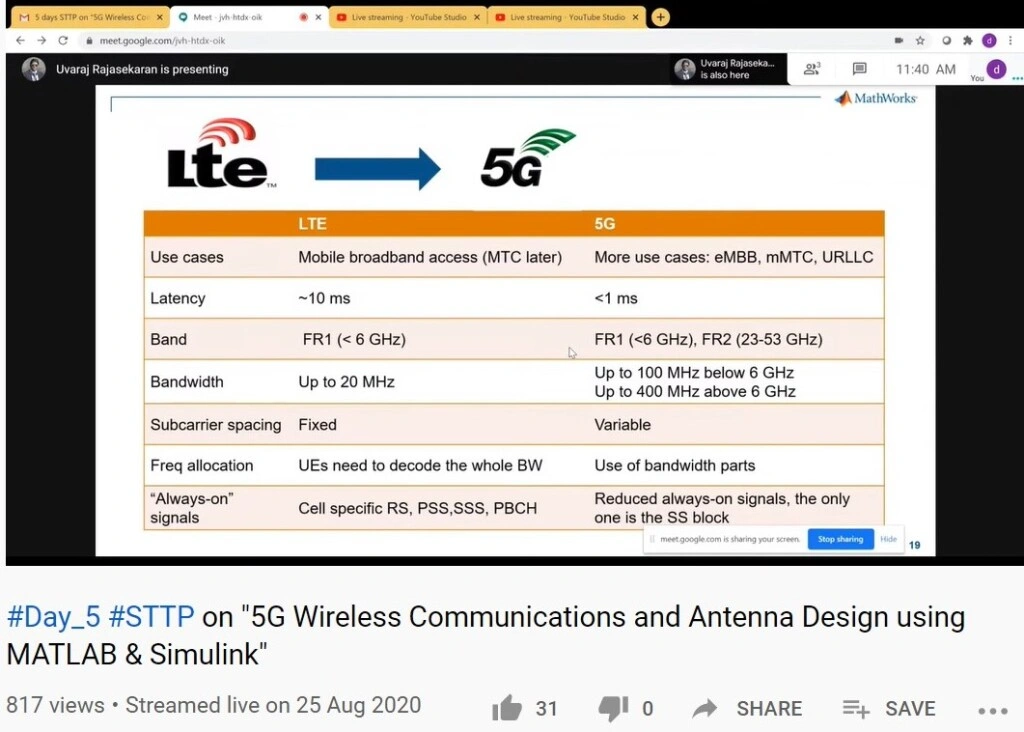1024x732 pixels.
Task: Click the MathWorks logo on slide
Action: pyautogui.click(x=876, y=98)
